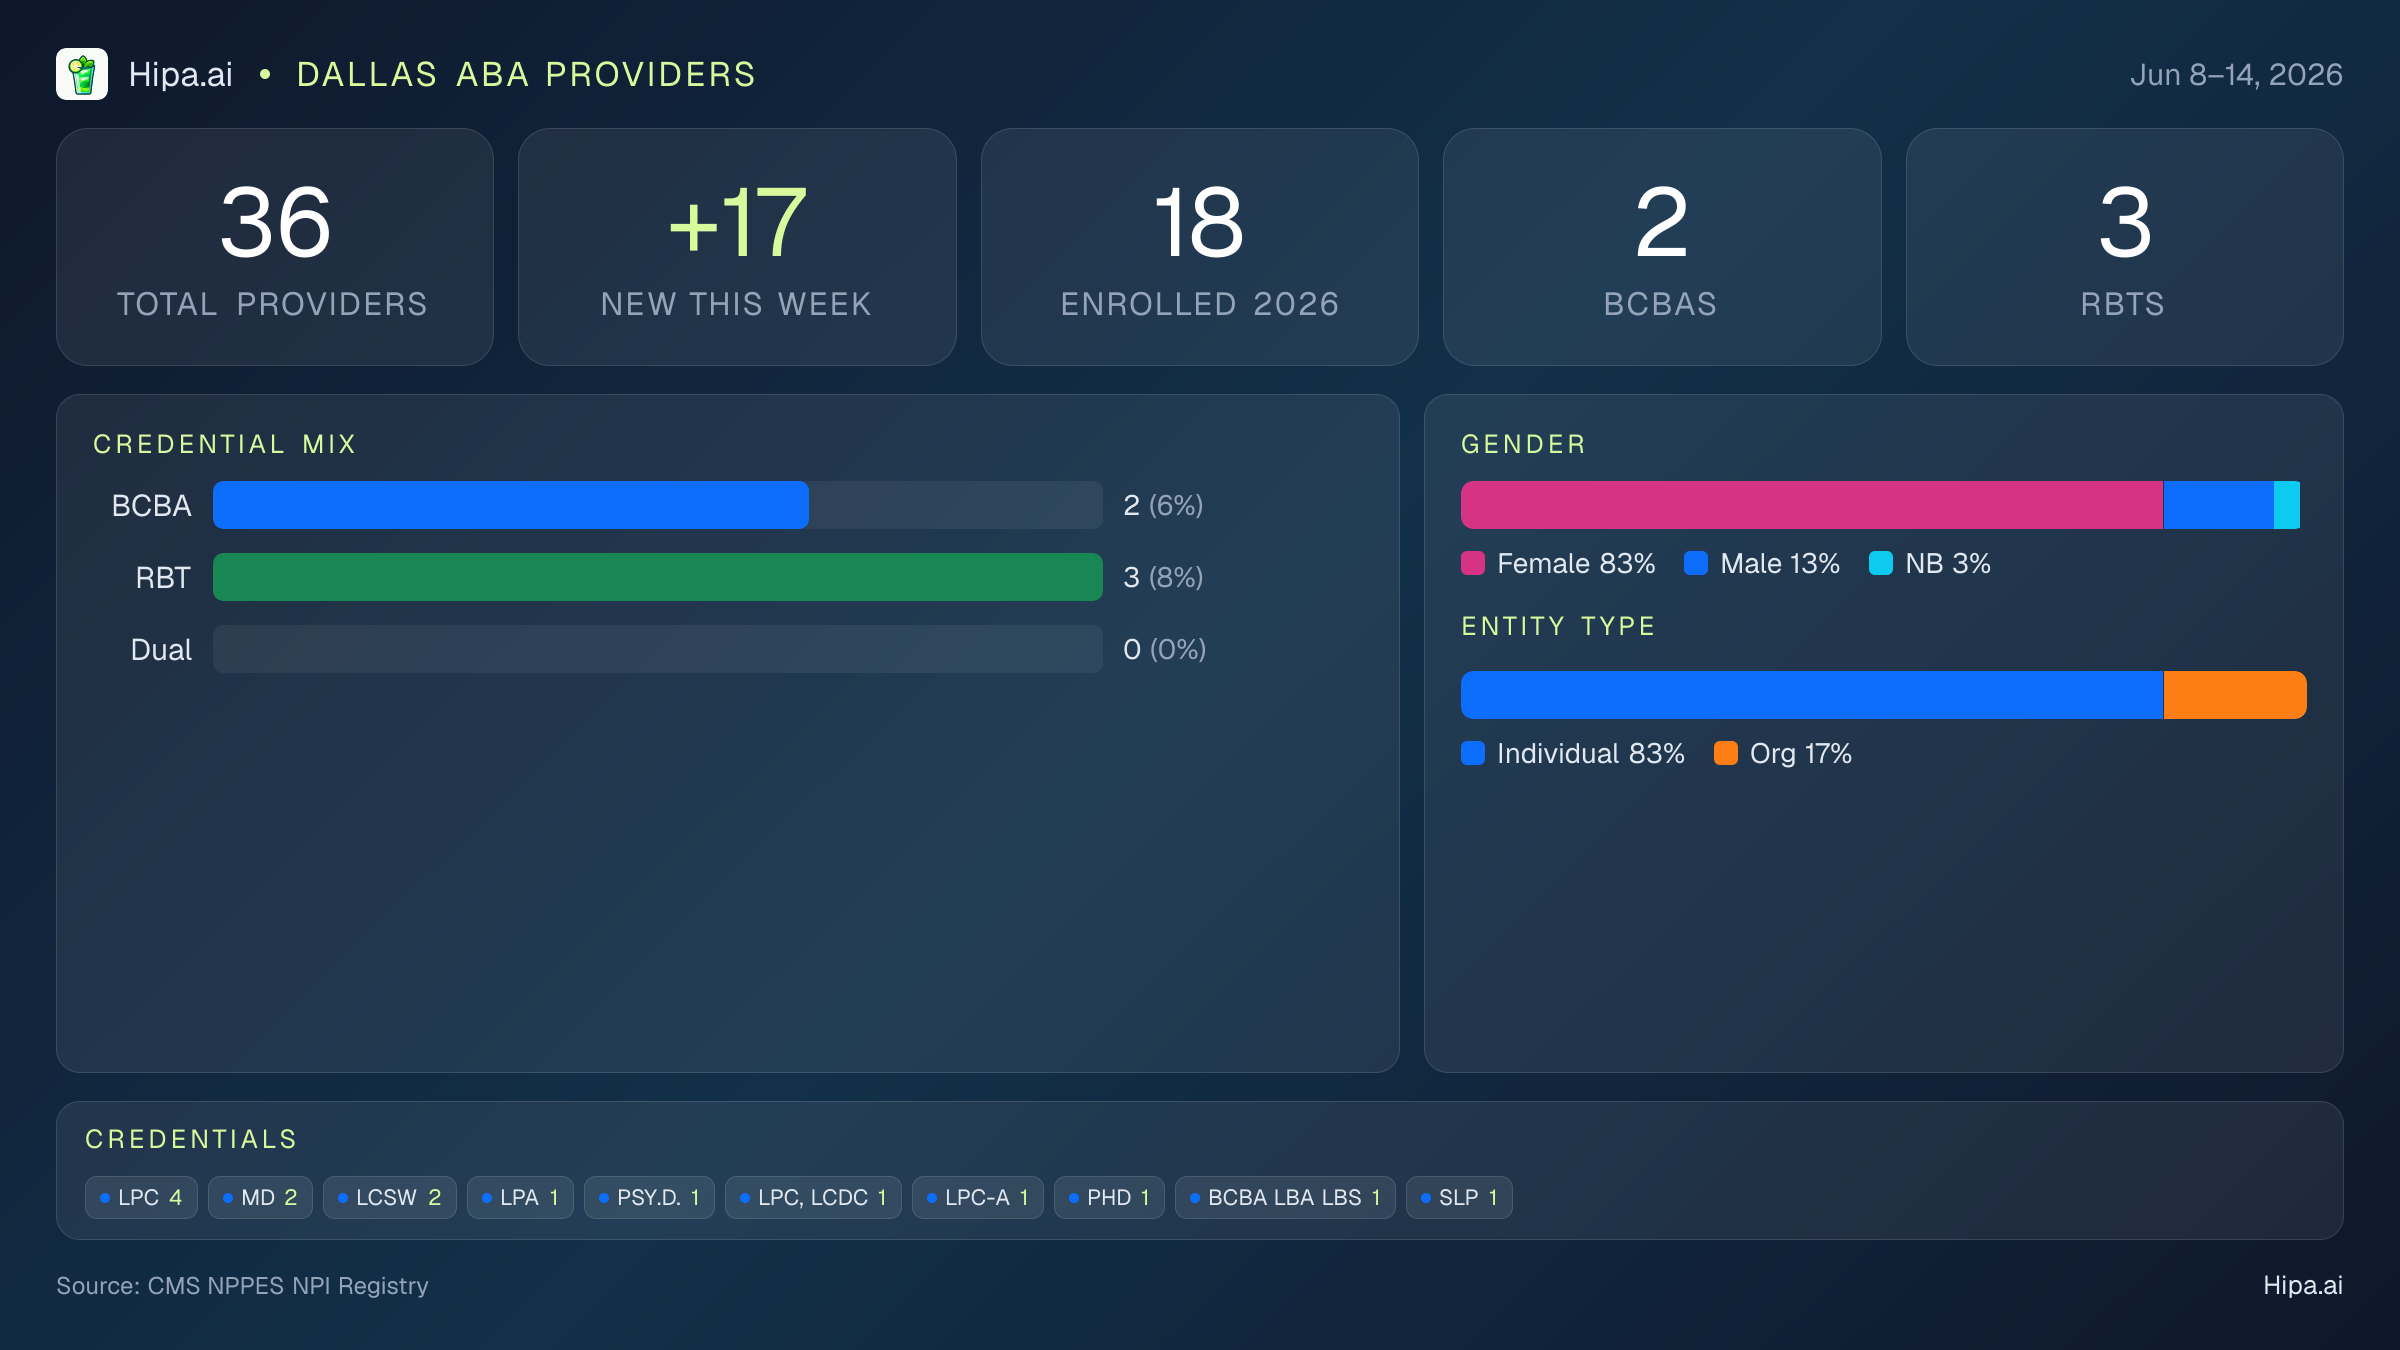Click the orange Org legend swatch
2400x1350 pixels.
point(1726,753)
